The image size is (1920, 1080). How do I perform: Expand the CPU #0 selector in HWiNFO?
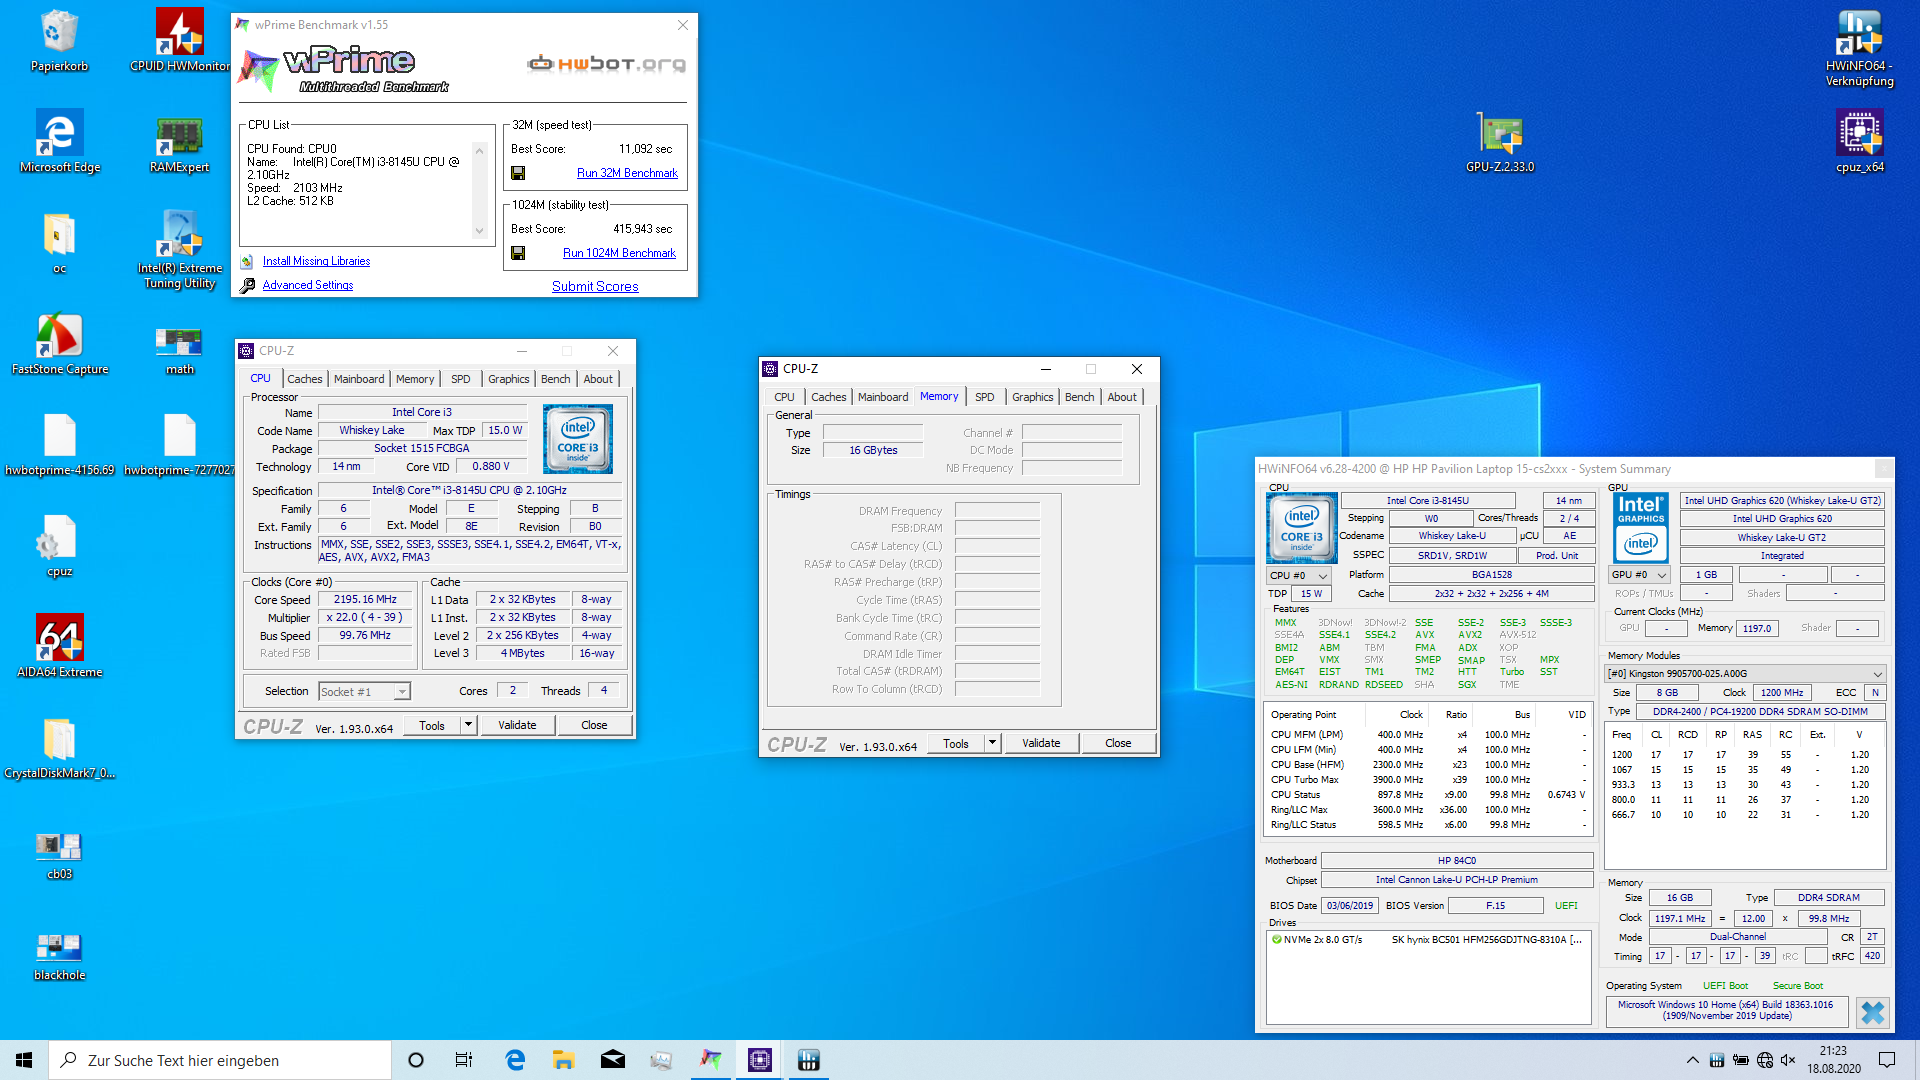coord(1298,575)
